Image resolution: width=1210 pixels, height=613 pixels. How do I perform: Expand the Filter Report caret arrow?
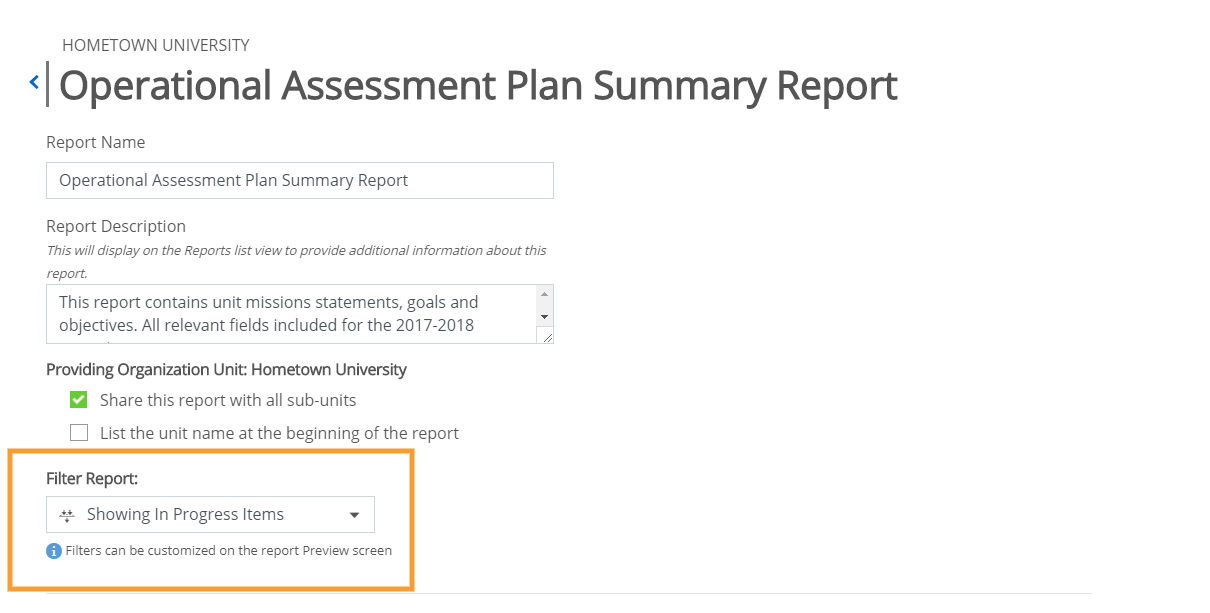pos(354,516)
